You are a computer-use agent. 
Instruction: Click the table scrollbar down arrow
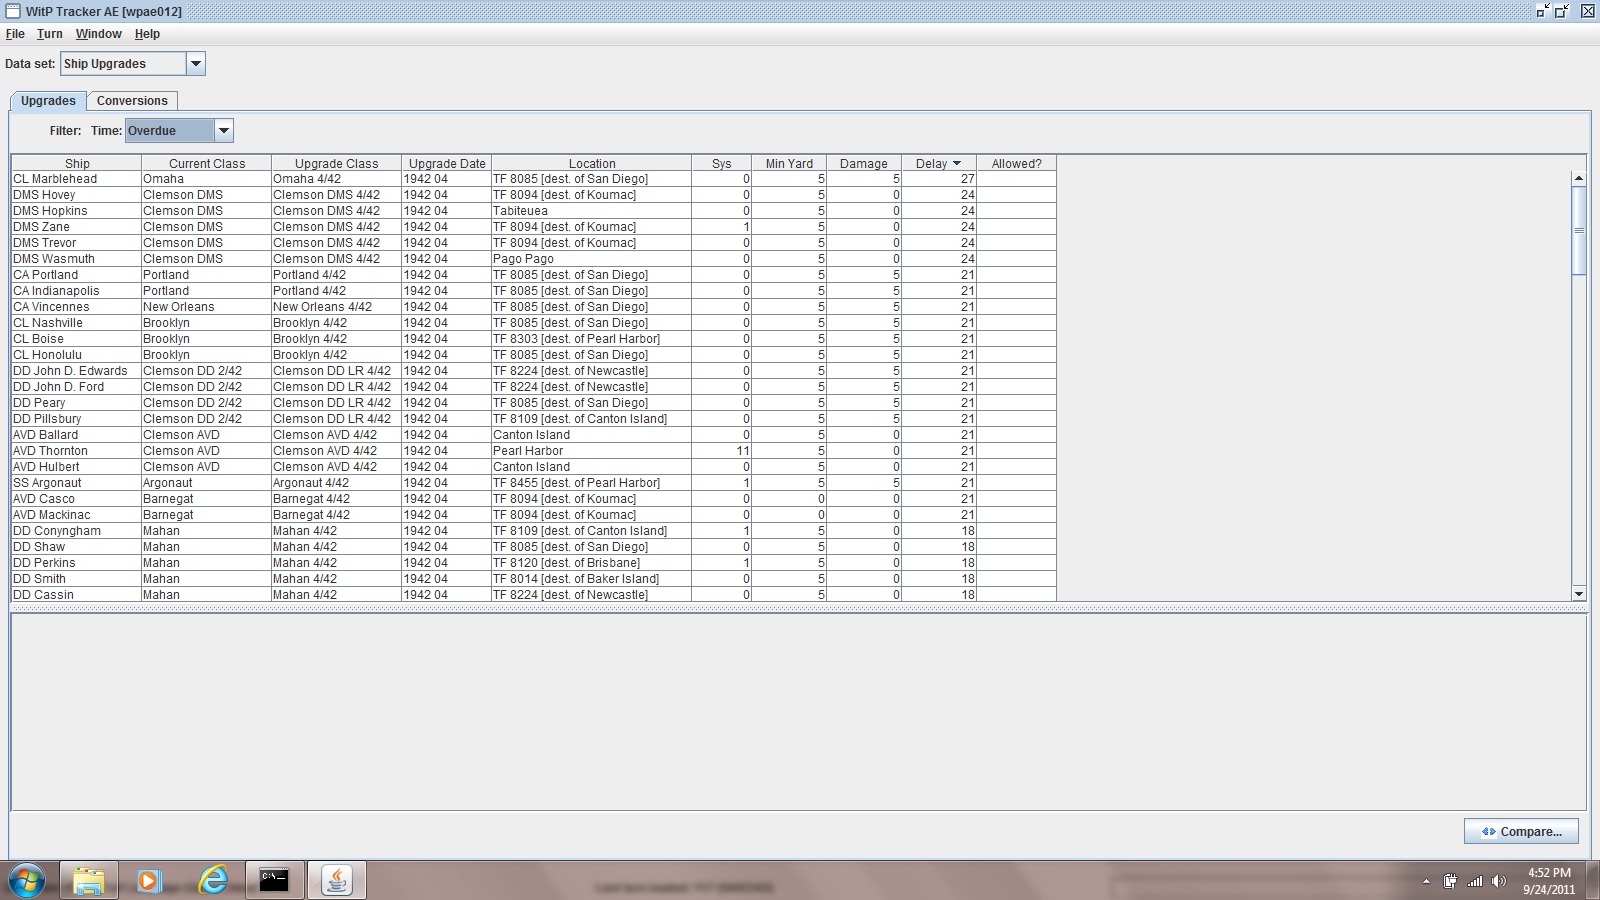tap(1579, 594)
